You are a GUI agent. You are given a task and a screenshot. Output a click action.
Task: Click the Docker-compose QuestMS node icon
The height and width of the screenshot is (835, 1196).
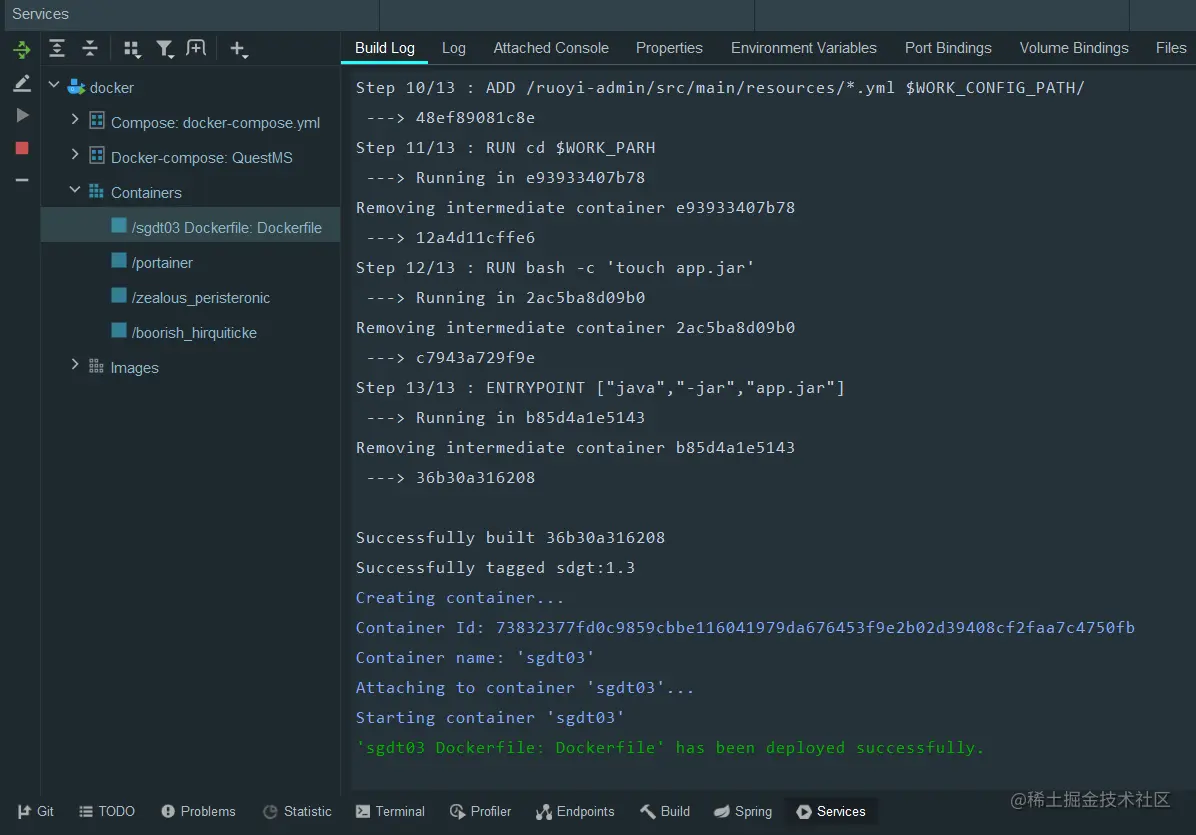tap(97, 156)
